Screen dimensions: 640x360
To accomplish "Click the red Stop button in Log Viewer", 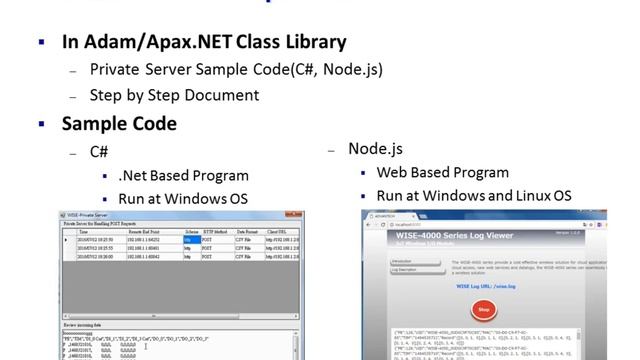I will point(484,310).
